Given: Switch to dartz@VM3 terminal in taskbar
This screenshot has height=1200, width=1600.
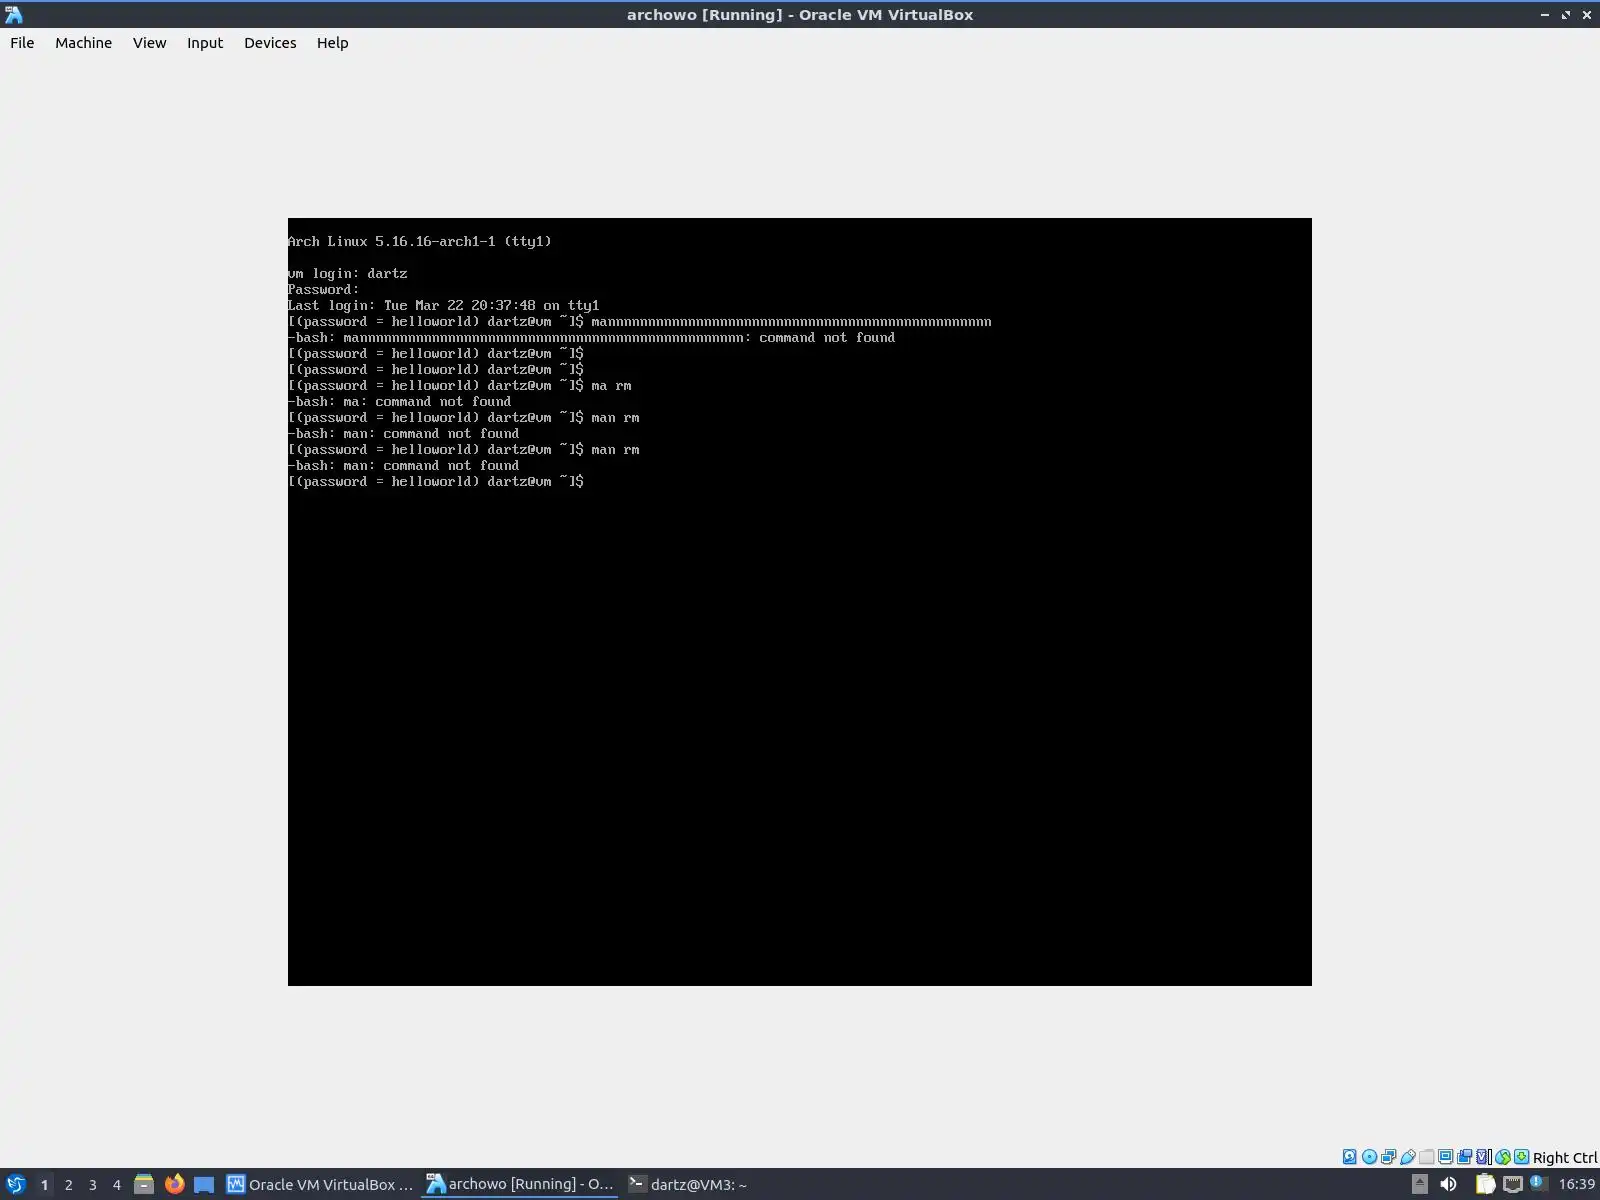Looking at the screenshot, I should (x=688, y=1184).
